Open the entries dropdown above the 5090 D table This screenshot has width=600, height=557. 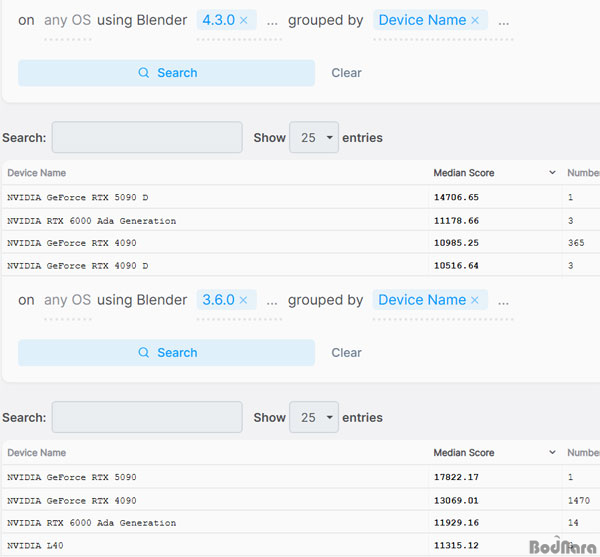(x=314, y=137)
